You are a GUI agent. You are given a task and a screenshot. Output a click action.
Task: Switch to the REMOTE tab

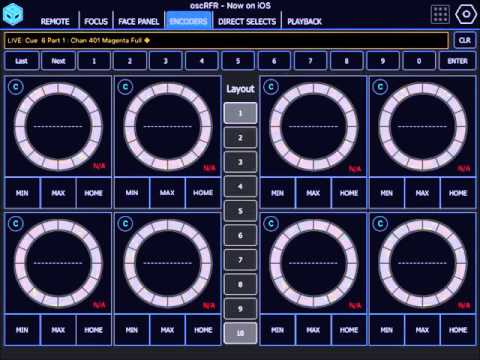[x=55, y=22]
